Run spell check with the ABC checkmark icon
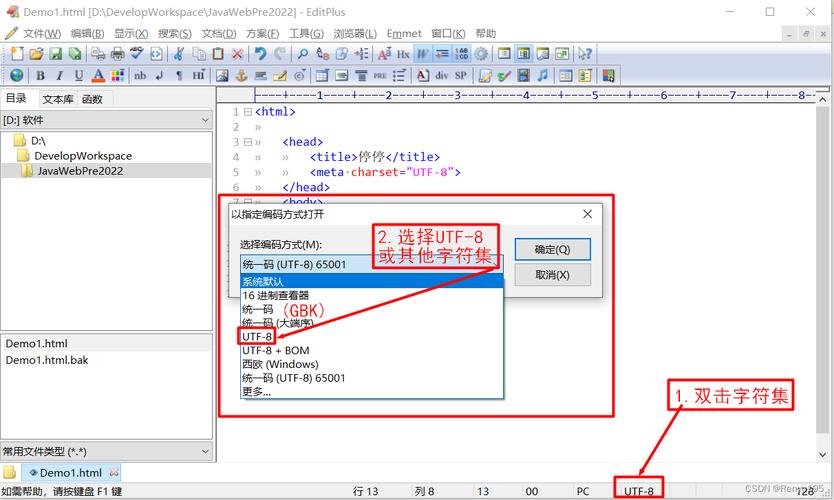The image size is (834, 500). pos(137,53)
